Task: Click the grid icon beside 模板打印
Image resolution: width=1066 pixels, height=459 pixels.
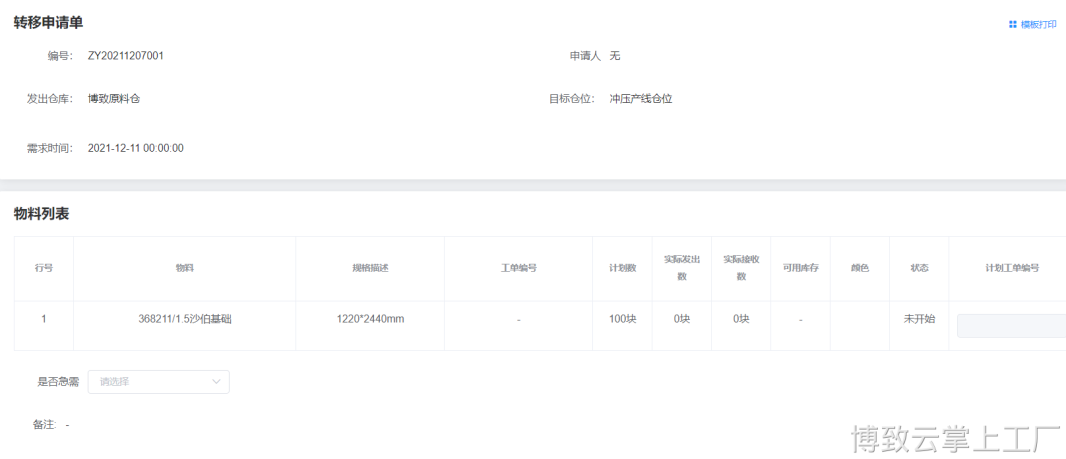Action: [x=1013, y=24]
